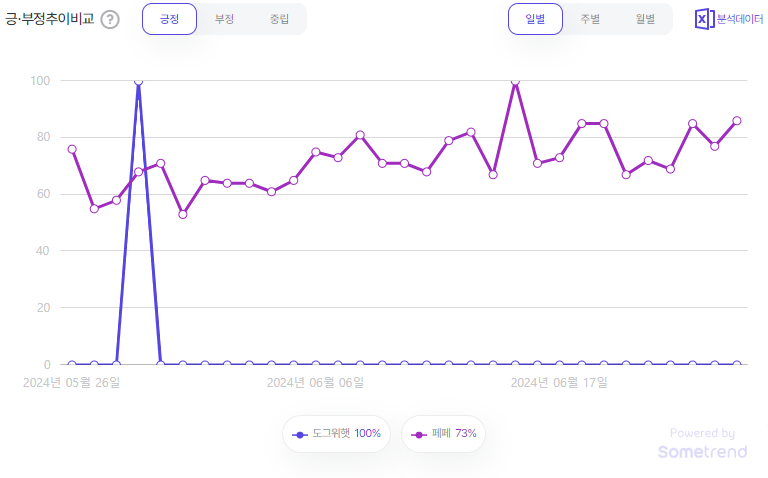The width and height of the screenshot is (768, 478).
Task: Switch to the 부정 sentiment tab
Action: point(224,19)
